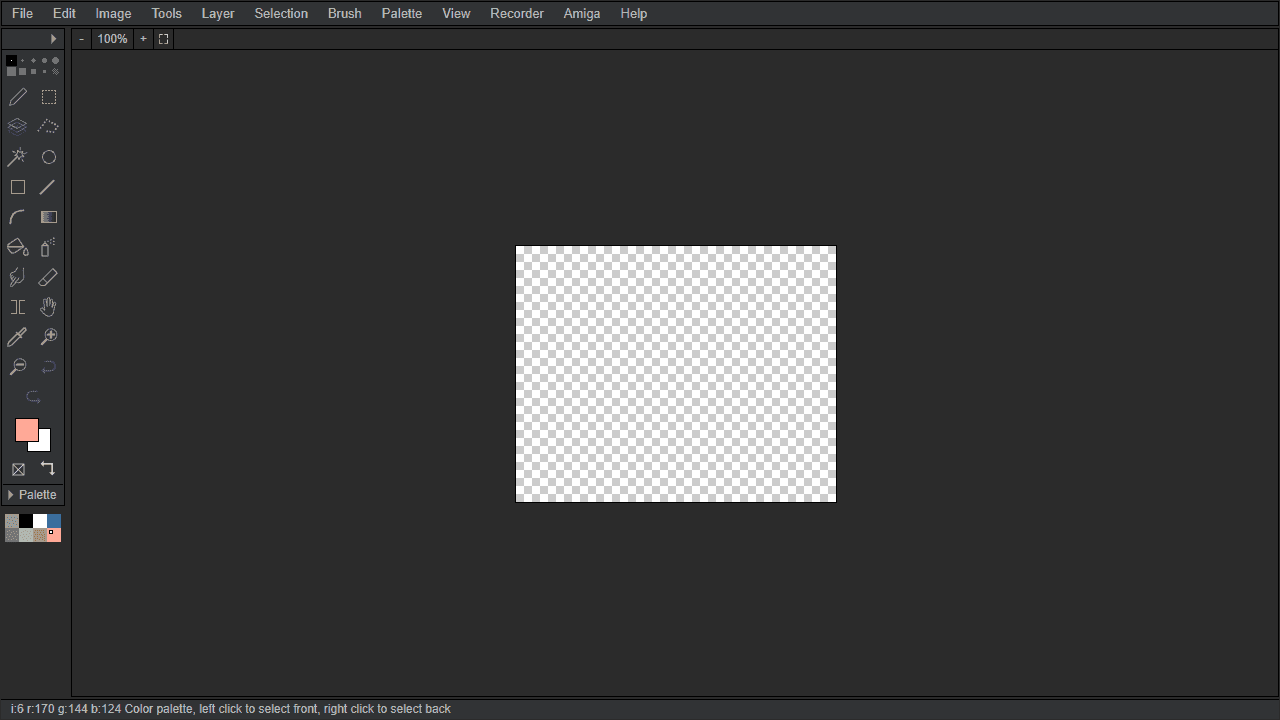Open the Amiga menu
Viewport: 1280px width, 720px height.
point(582,13)
